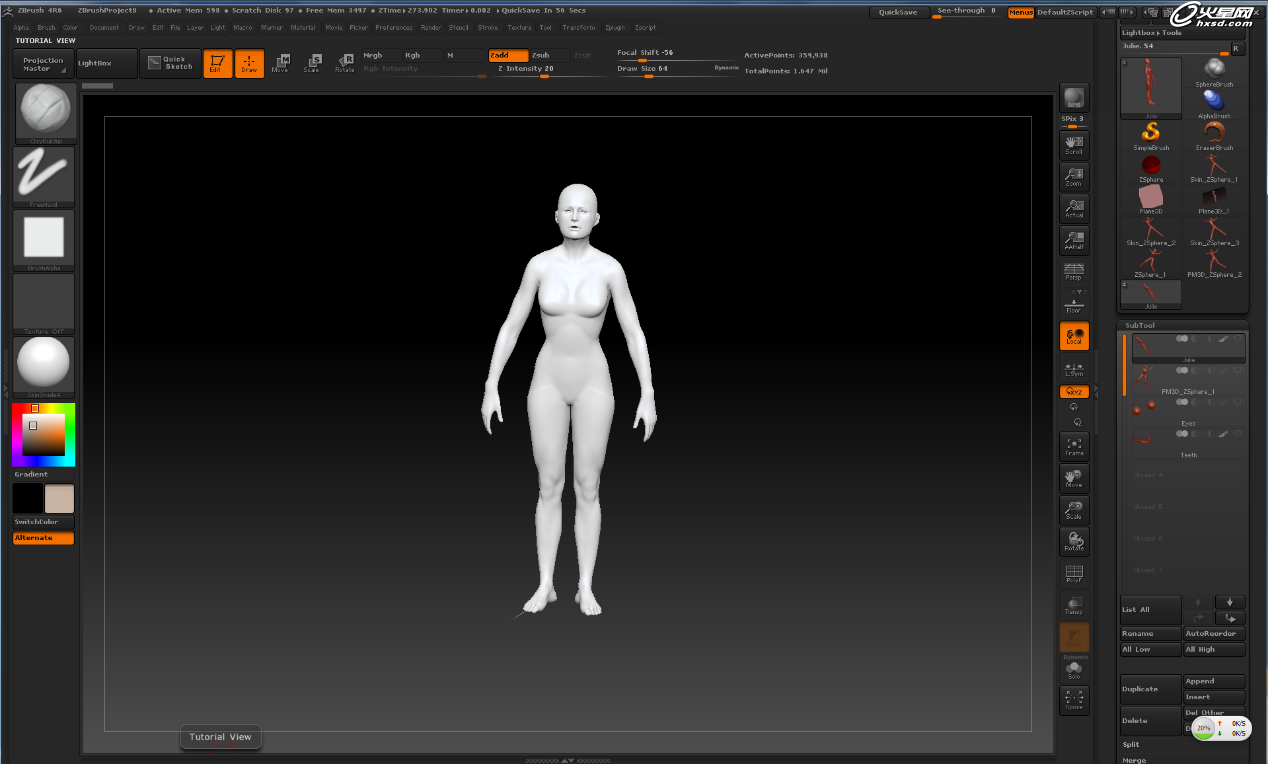Click the QuickSave button

point(898,12)
